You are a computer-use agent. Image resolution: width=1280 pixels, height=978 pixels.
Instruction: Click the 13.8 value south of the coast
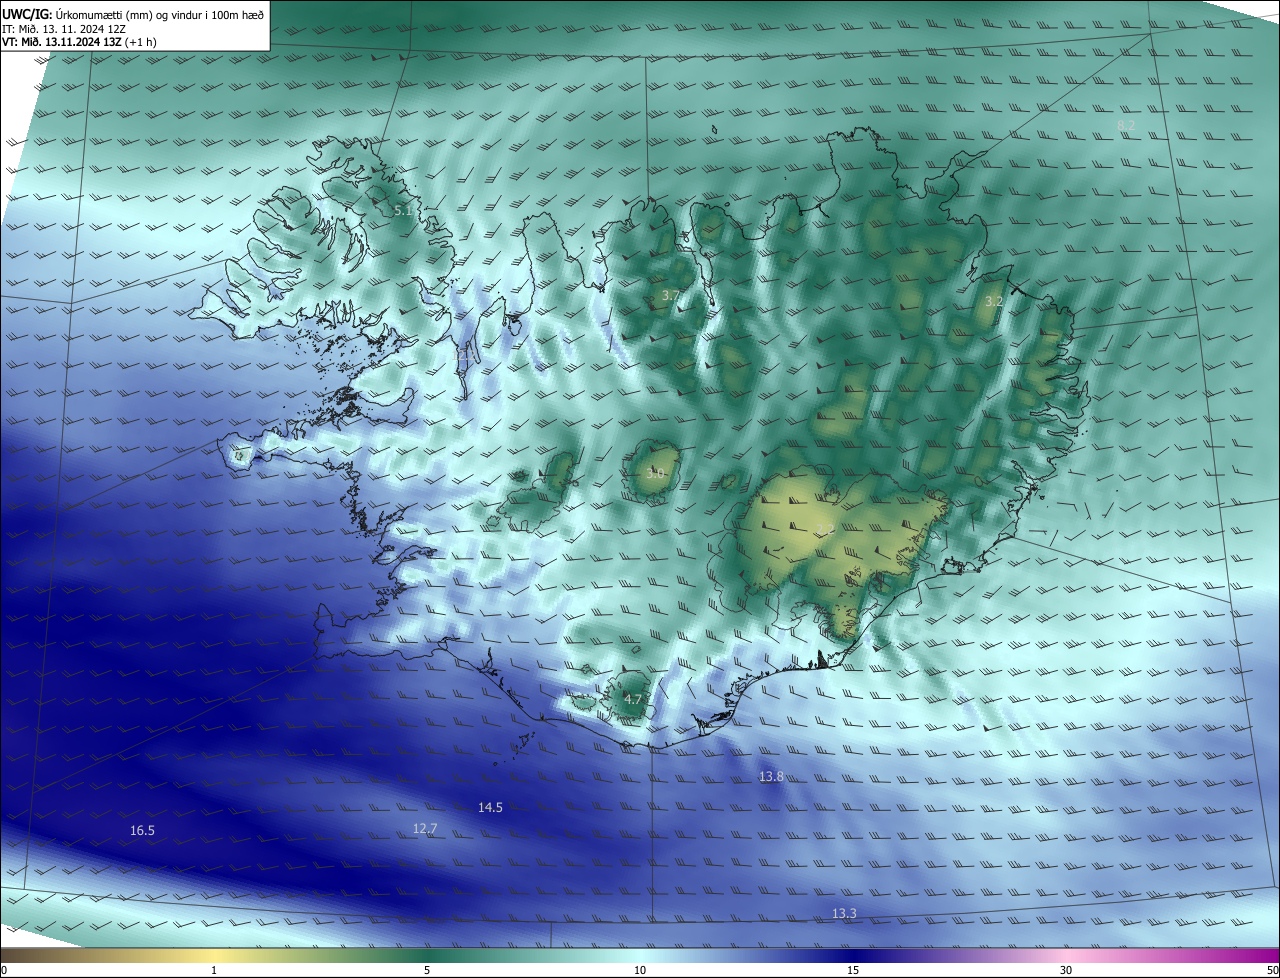(771, 777)
